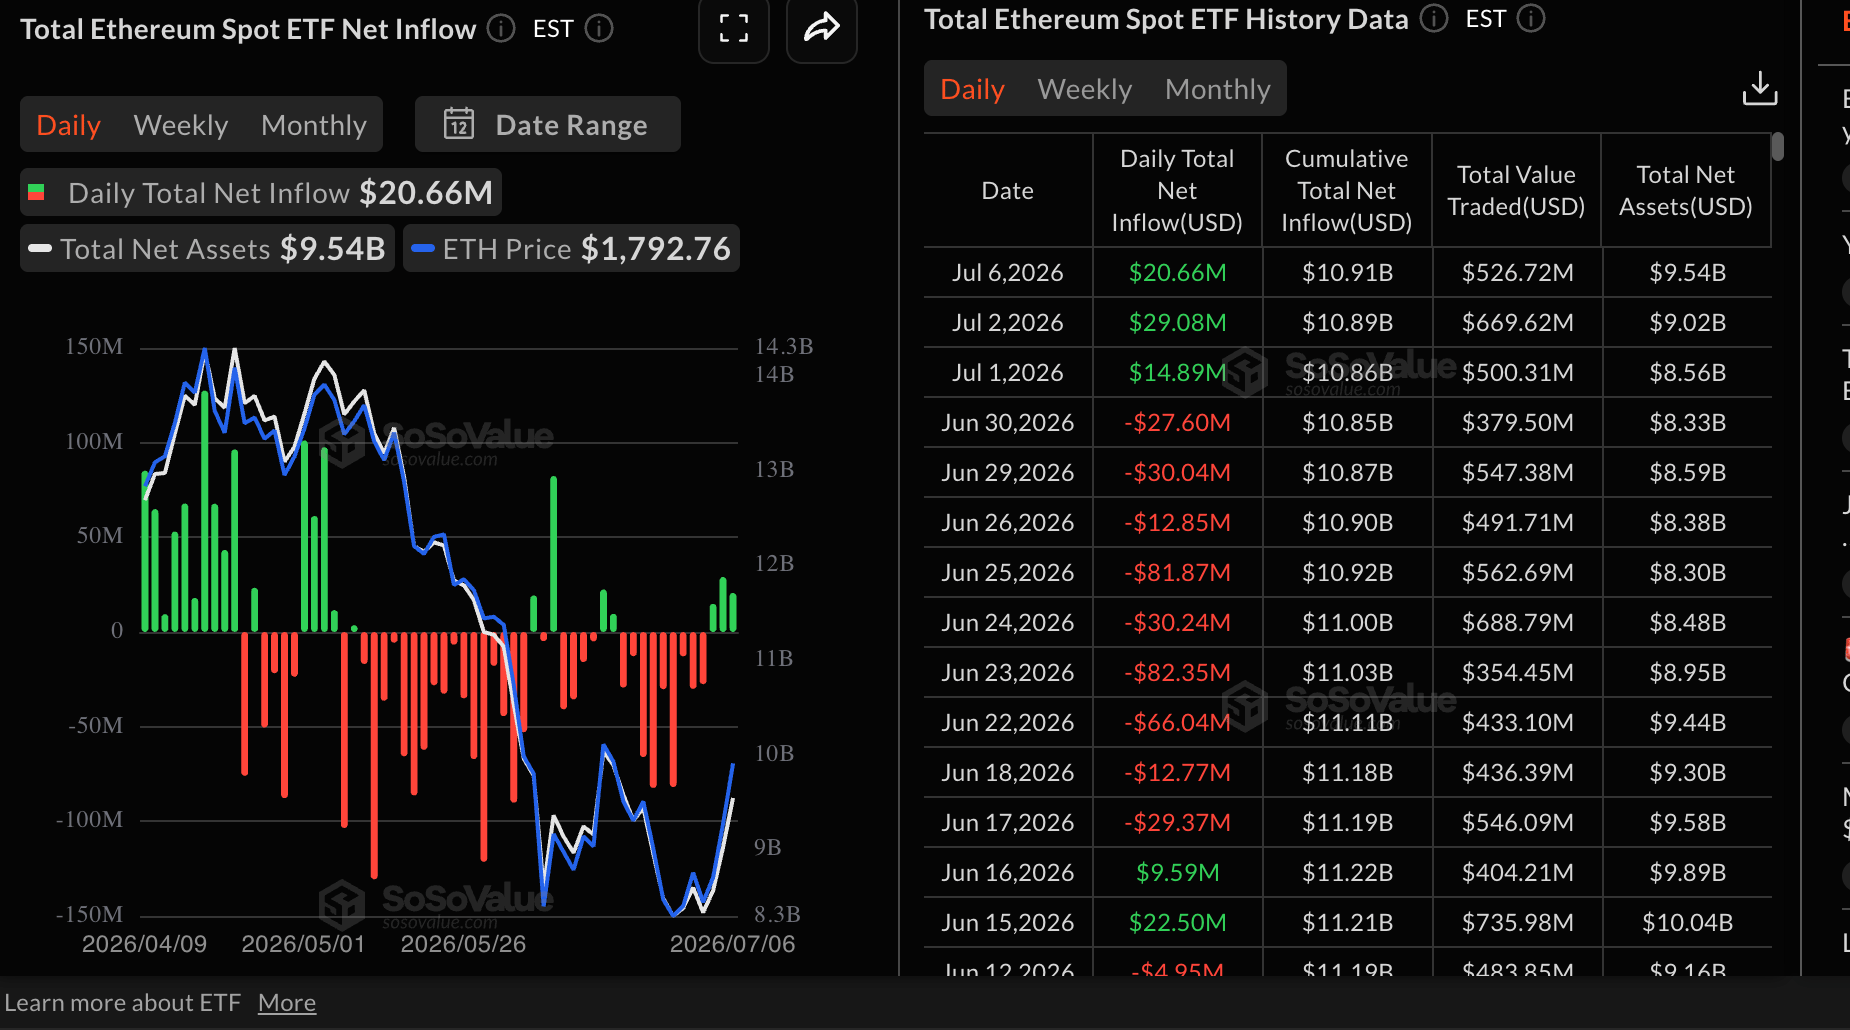Toggle Daily Total Net Inflow series legend

[261, 192]
